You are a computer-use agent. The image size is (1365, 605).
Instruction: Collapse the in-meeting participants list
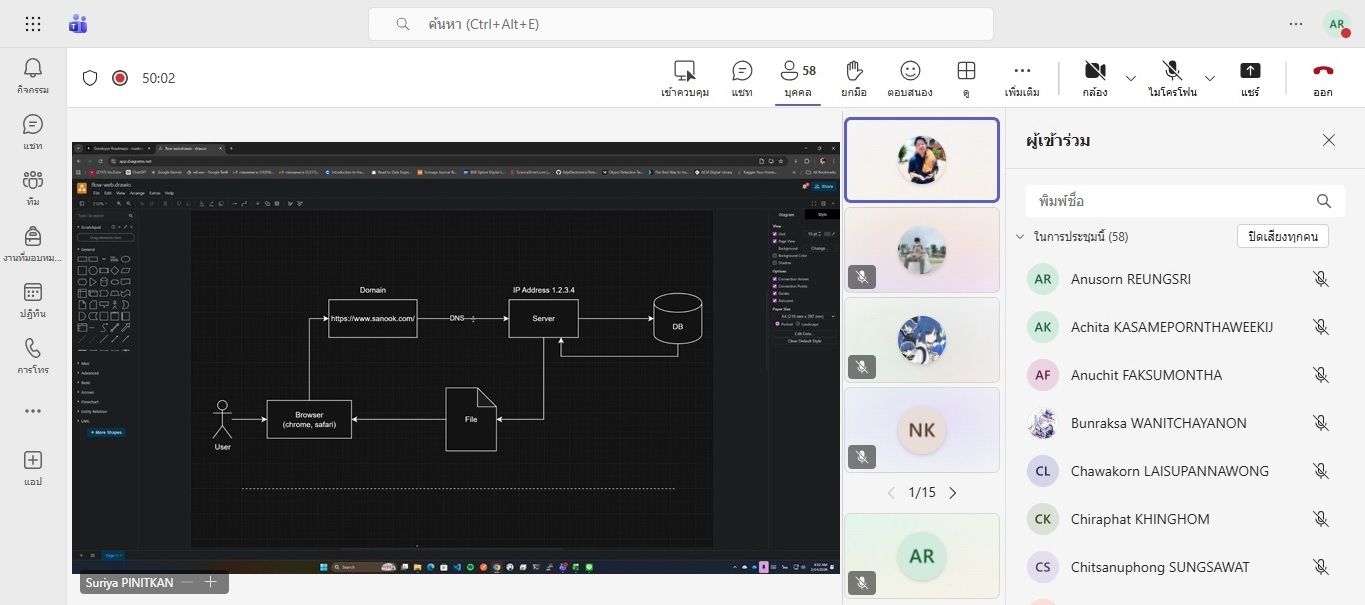(1020, 237)
